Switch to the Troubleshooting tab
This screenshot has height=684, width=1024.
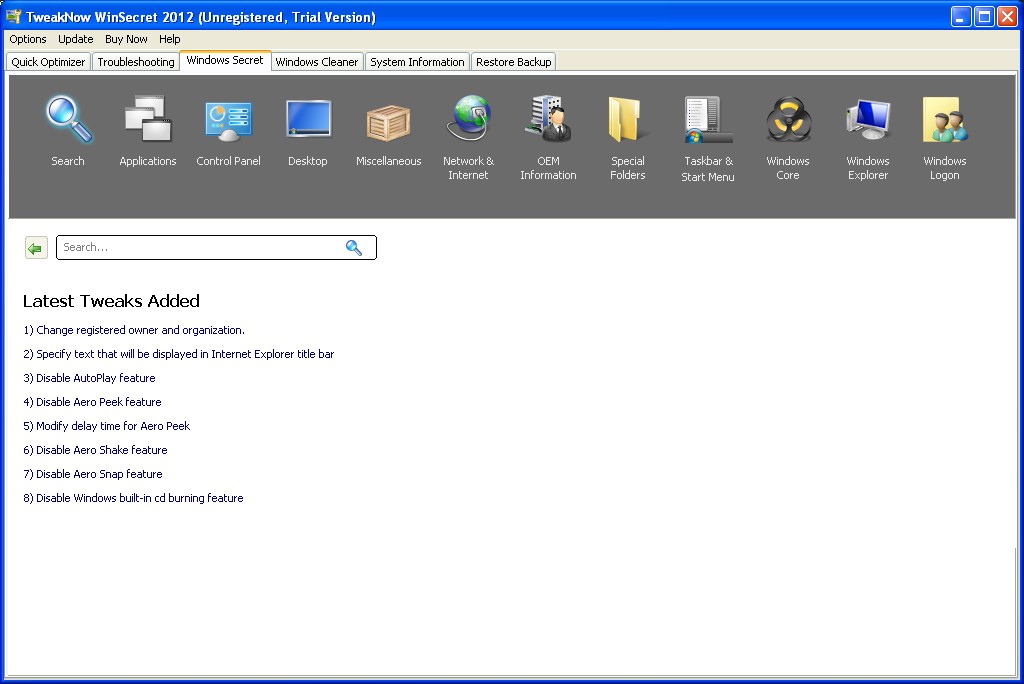136,62
